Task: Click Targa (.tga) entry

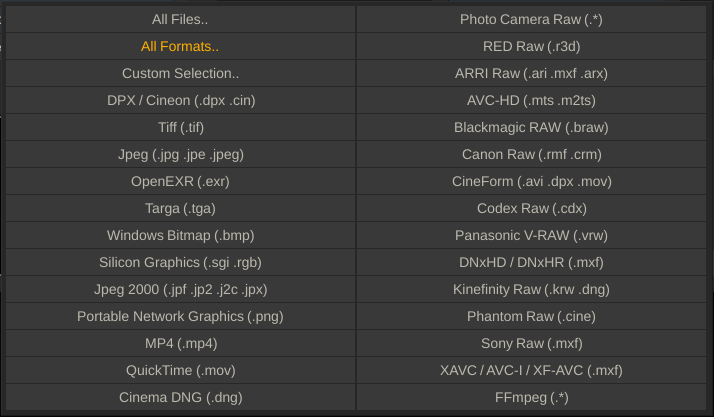Action: coord(180,208)
